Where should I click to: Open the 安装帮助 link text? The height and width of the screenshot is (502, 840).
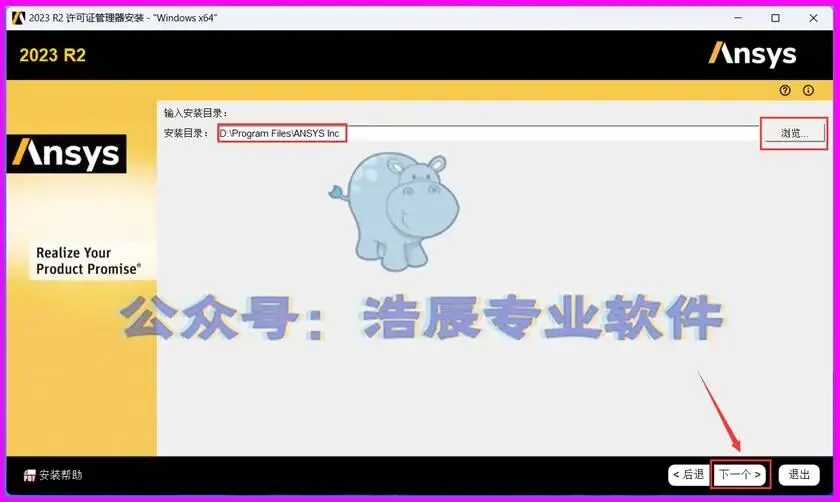pos(61,475)
